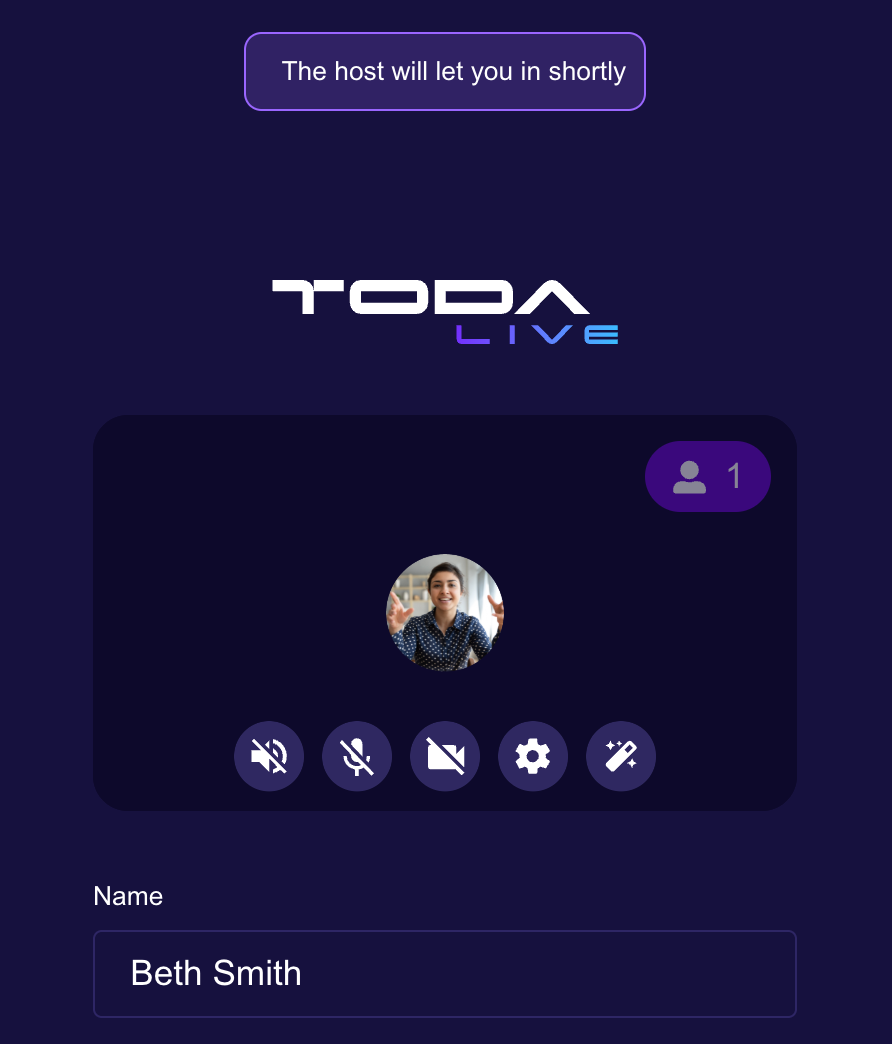The width and height of the screenshot is (892, 1044).
Task: Click the person icon in participant badge
Action: [x=689, y=477]
